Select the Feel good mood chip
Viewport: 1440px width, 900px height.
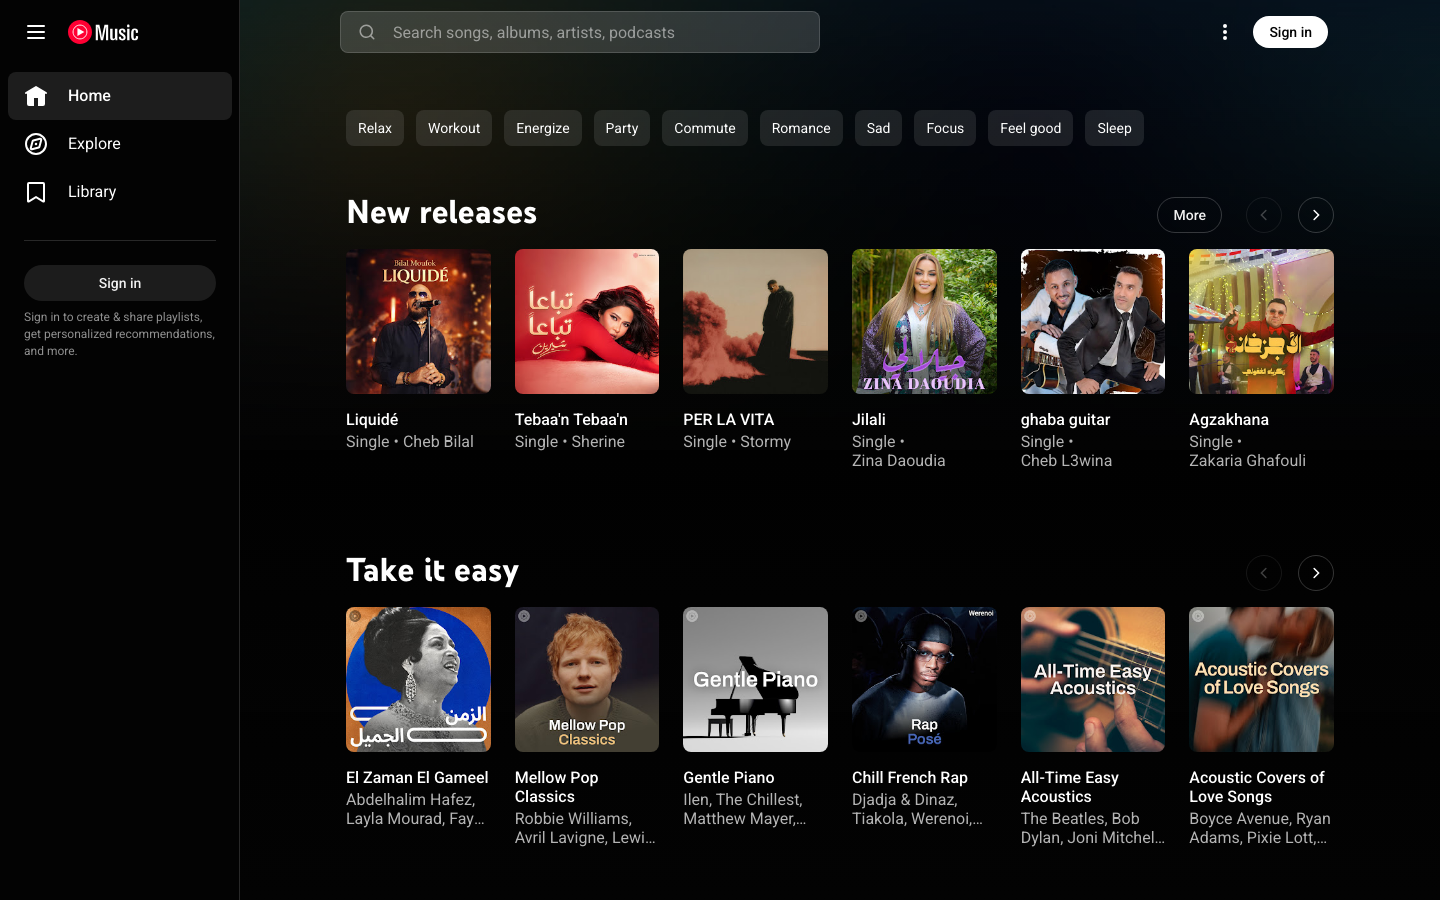click(1030, 128)
